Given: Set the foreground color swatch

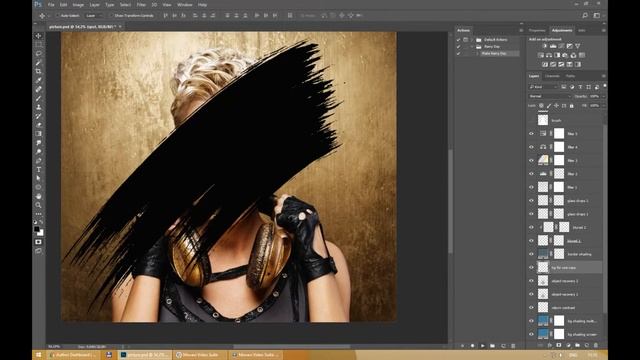Looking at the screenshot, I should [37, 229].
